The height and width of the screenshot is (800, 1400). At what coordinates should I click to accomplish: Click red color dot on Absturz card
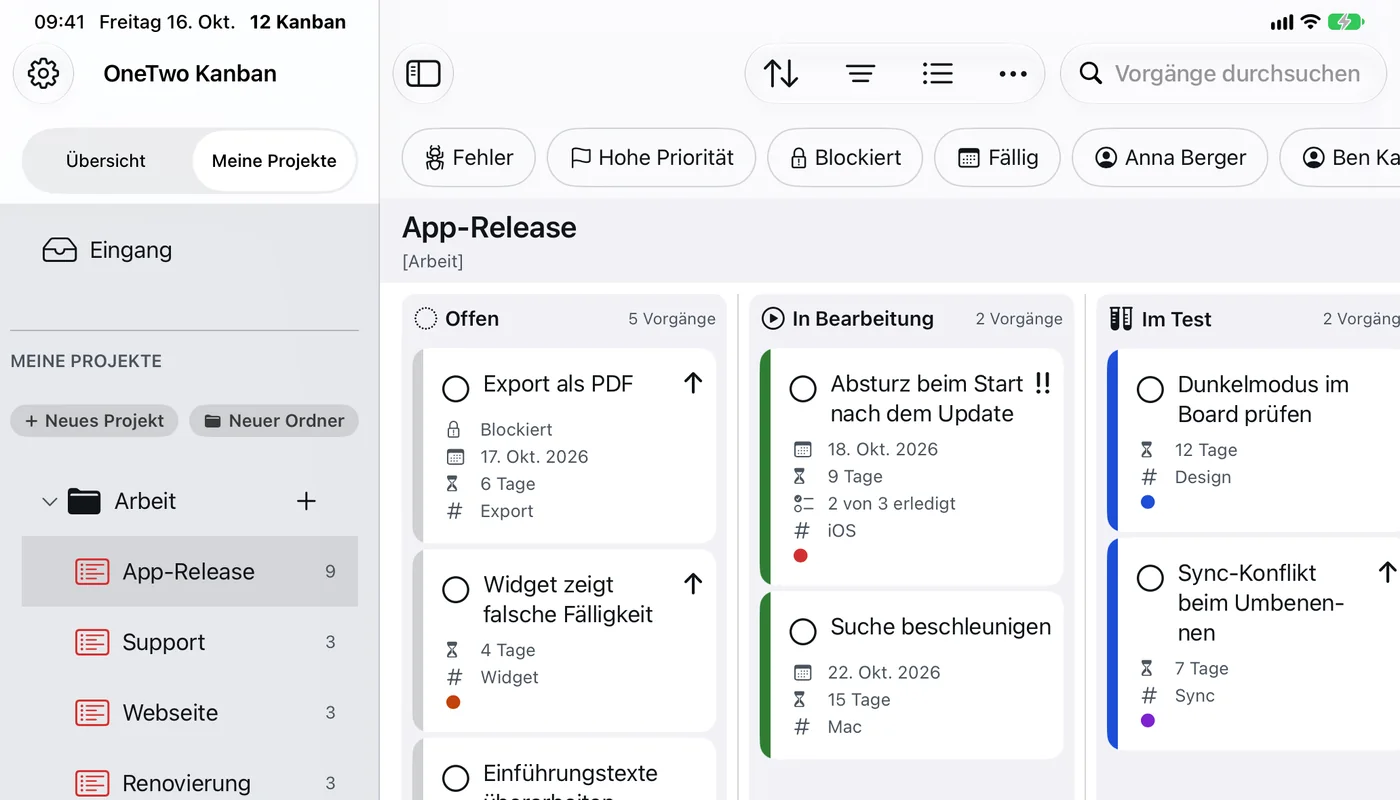point(800,555)
